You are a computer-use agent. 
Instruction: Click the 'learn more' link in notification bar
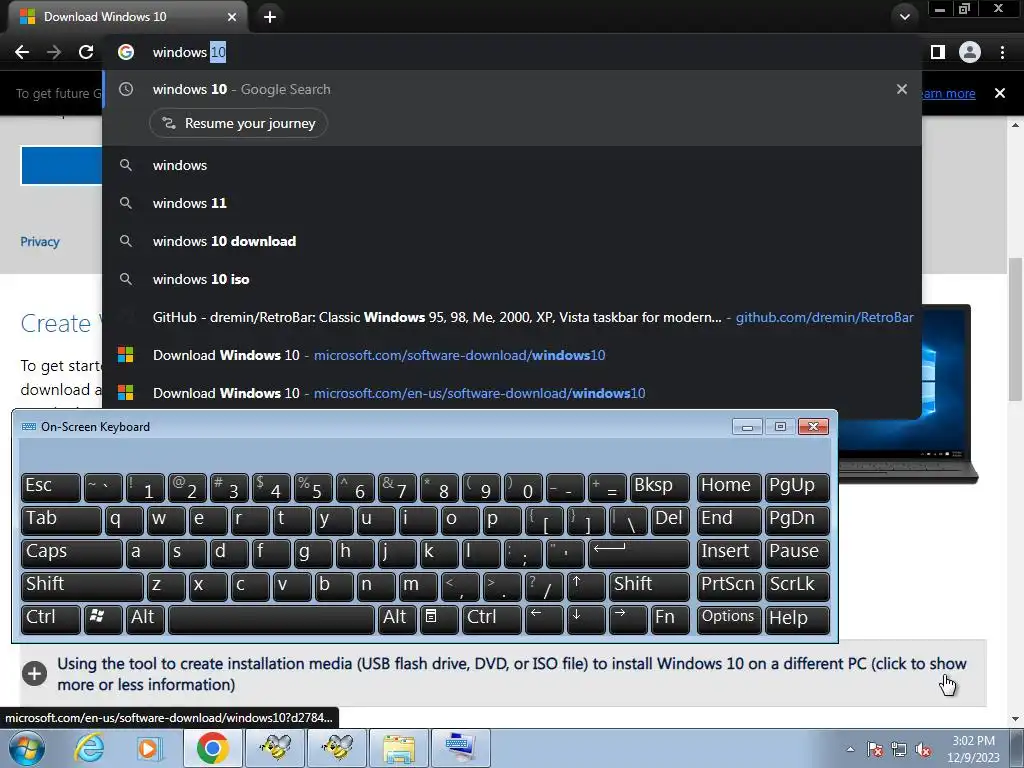[x=949, y=93]
